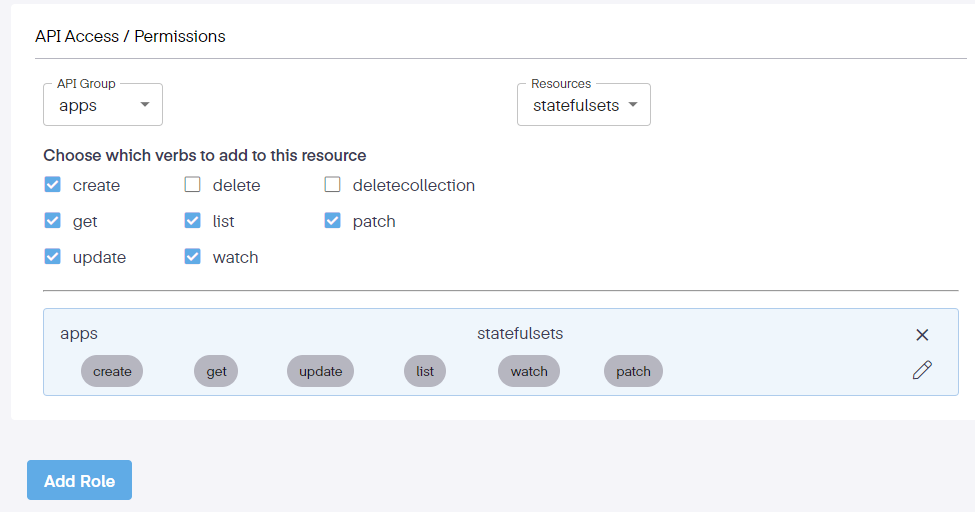Image resolution: width=975 pixels, height=512 pixels.
Task: Remove the apps statefulsets rule with X icon
Action: pos(922,335)
